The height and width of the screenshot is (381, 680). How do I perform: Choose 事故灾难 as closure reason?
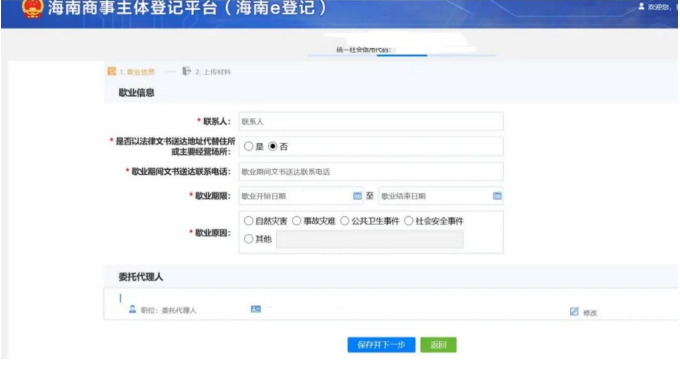[297, 221]
